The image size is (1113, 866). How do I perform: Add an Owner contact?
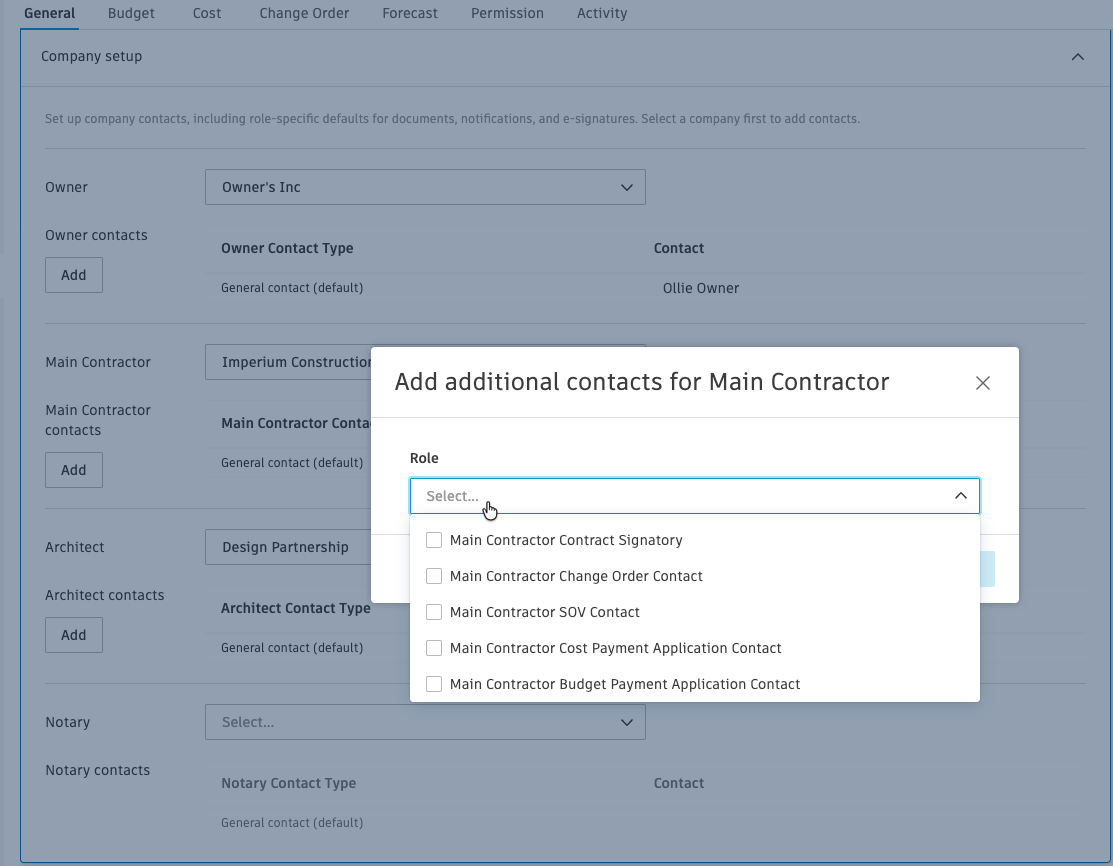click(x=74, y=275)
